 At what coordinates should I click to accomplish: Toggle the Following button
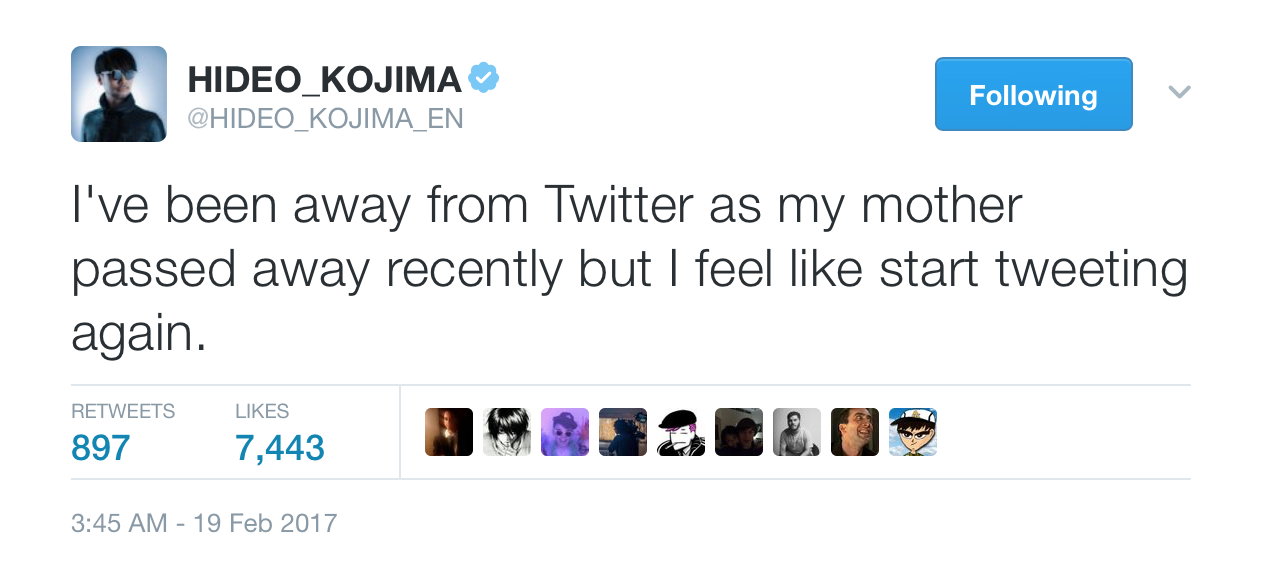(1033, 95)
